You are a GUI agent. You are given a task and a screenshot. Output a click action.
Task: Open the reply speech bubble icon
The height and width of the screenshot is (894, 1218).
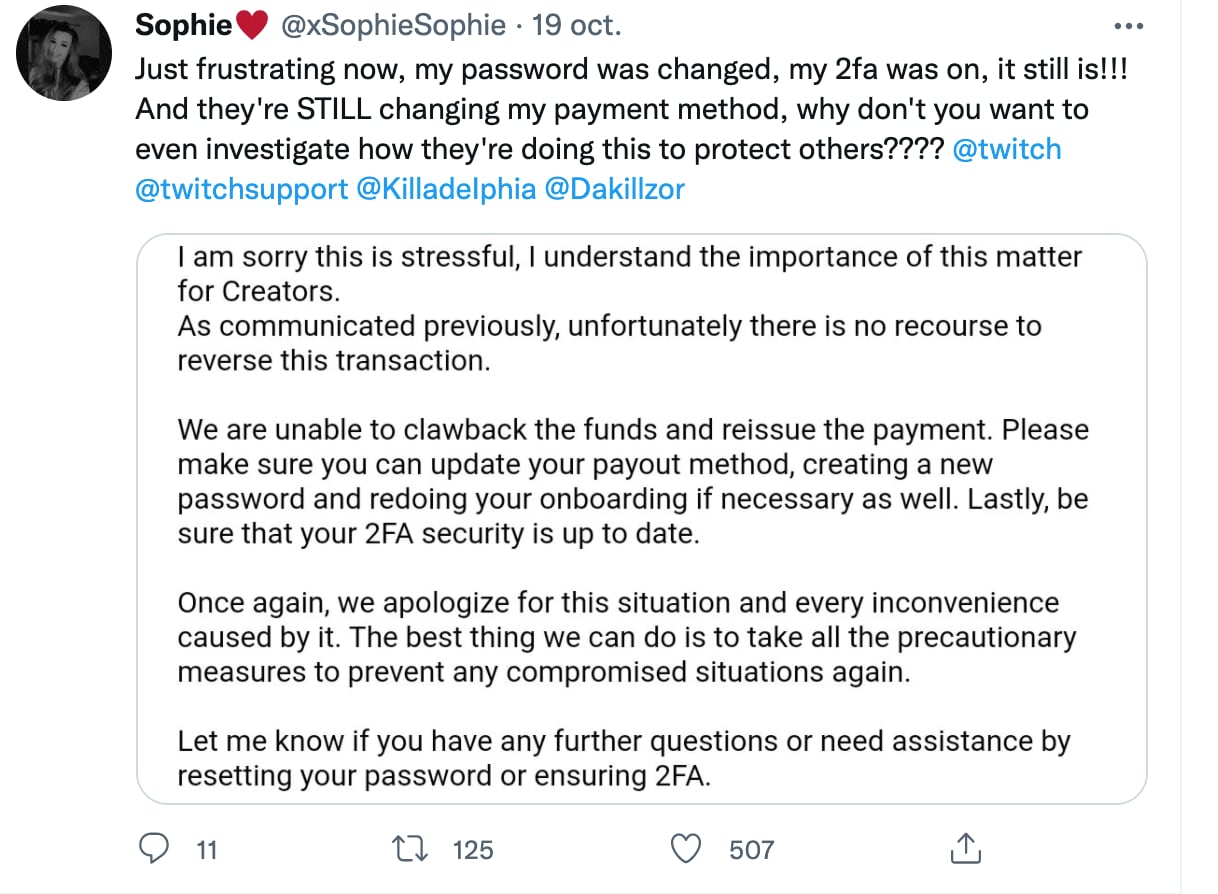point(153,848)
